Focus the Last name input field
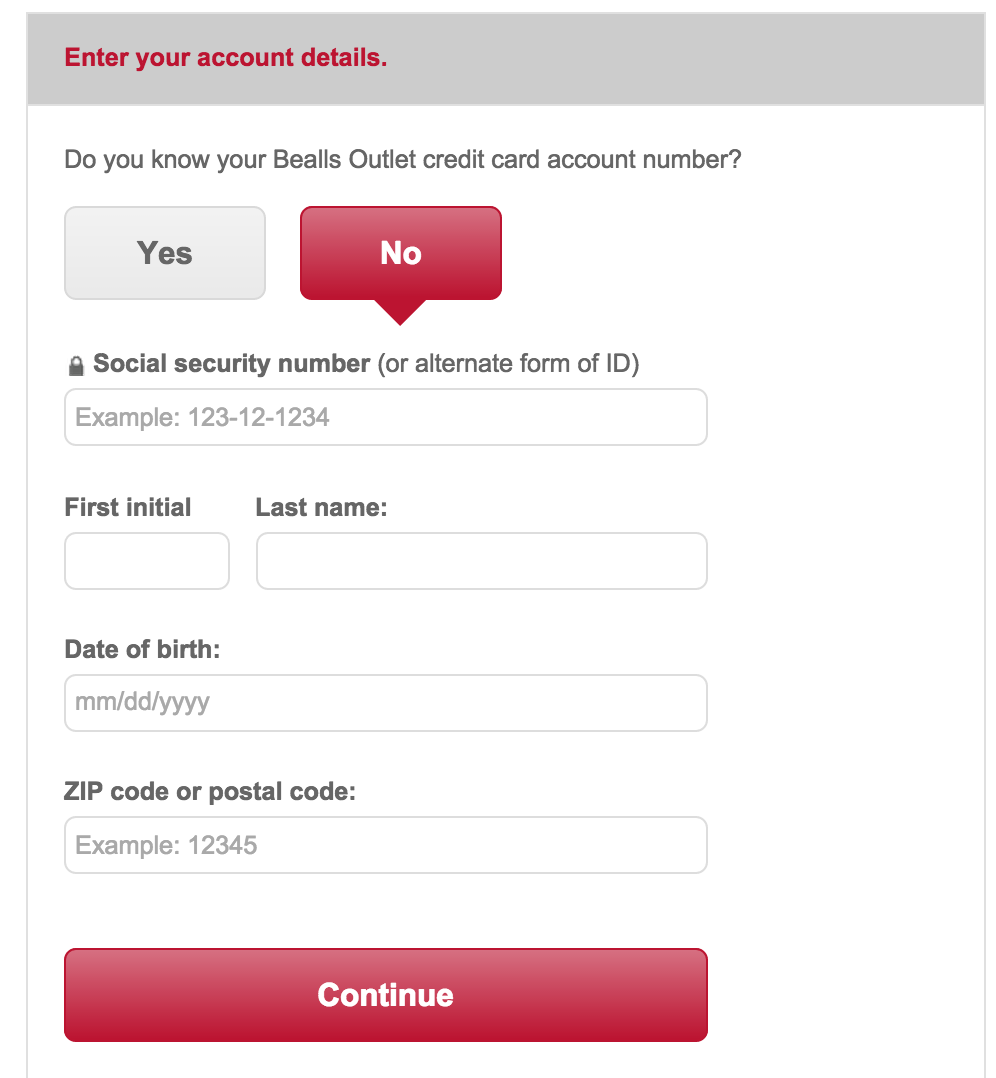 (482, 561)
